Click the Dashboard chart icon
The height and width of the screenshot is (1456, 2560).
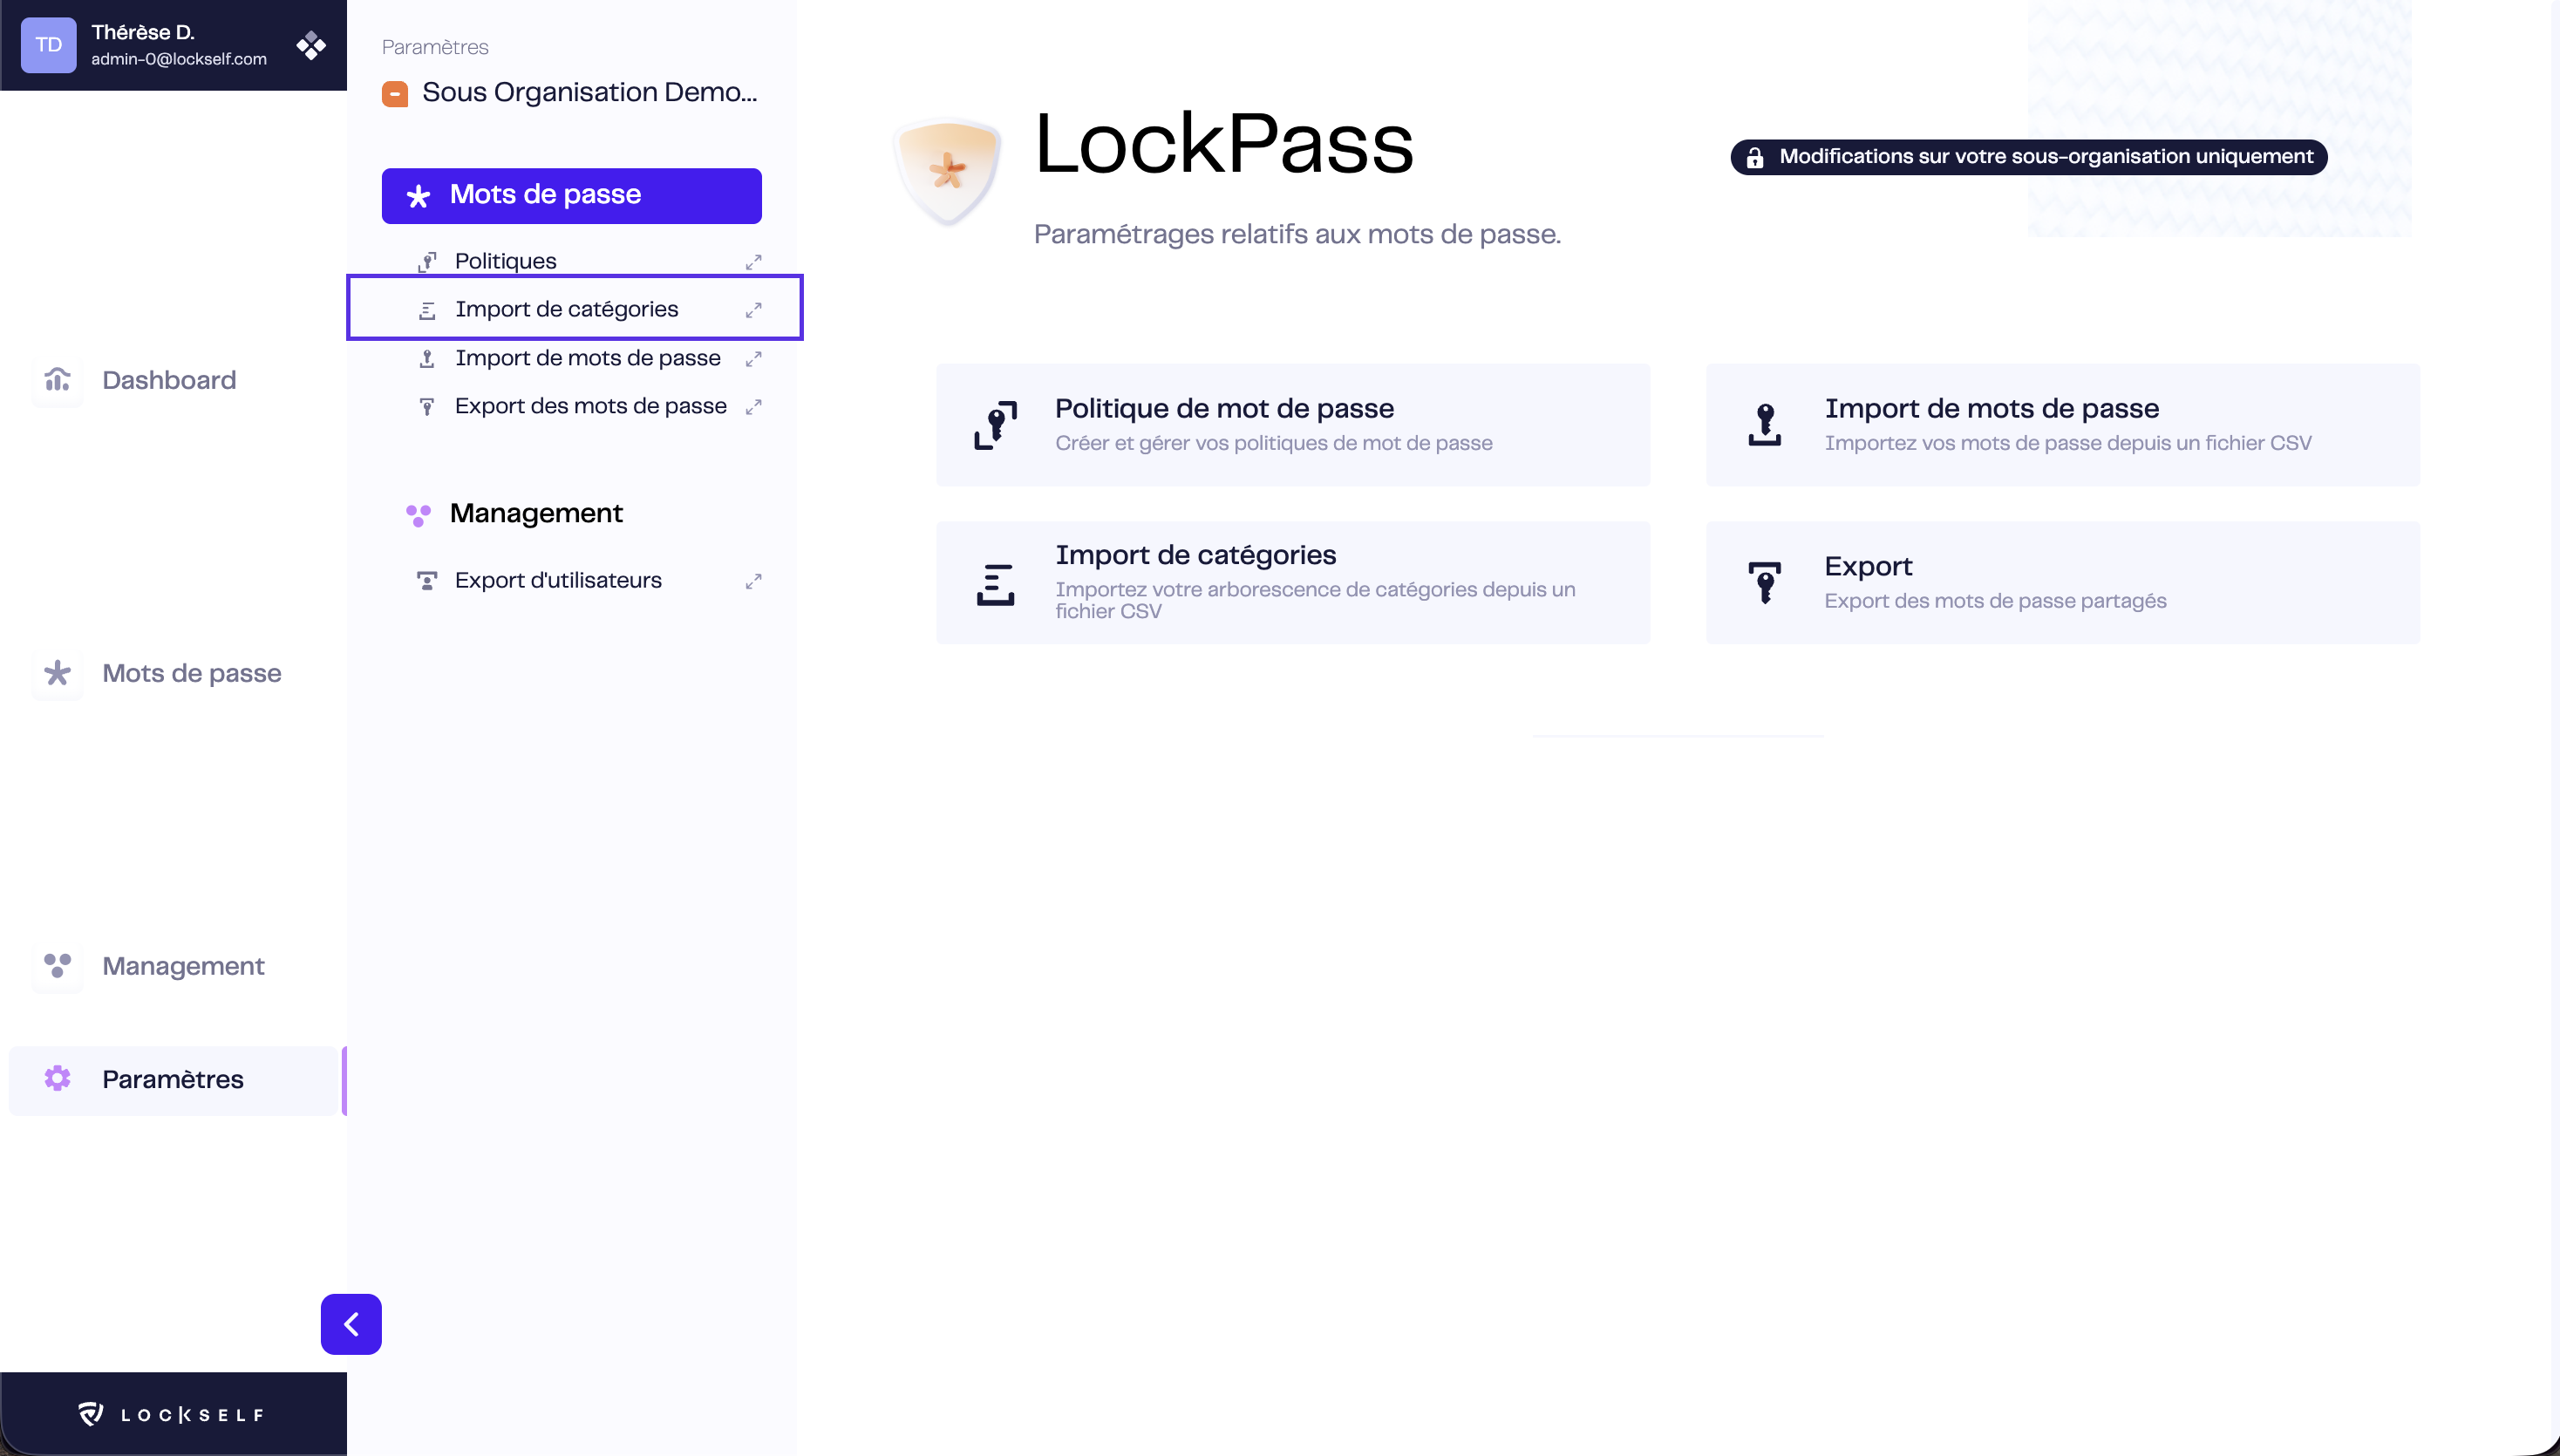pos(57,380)
